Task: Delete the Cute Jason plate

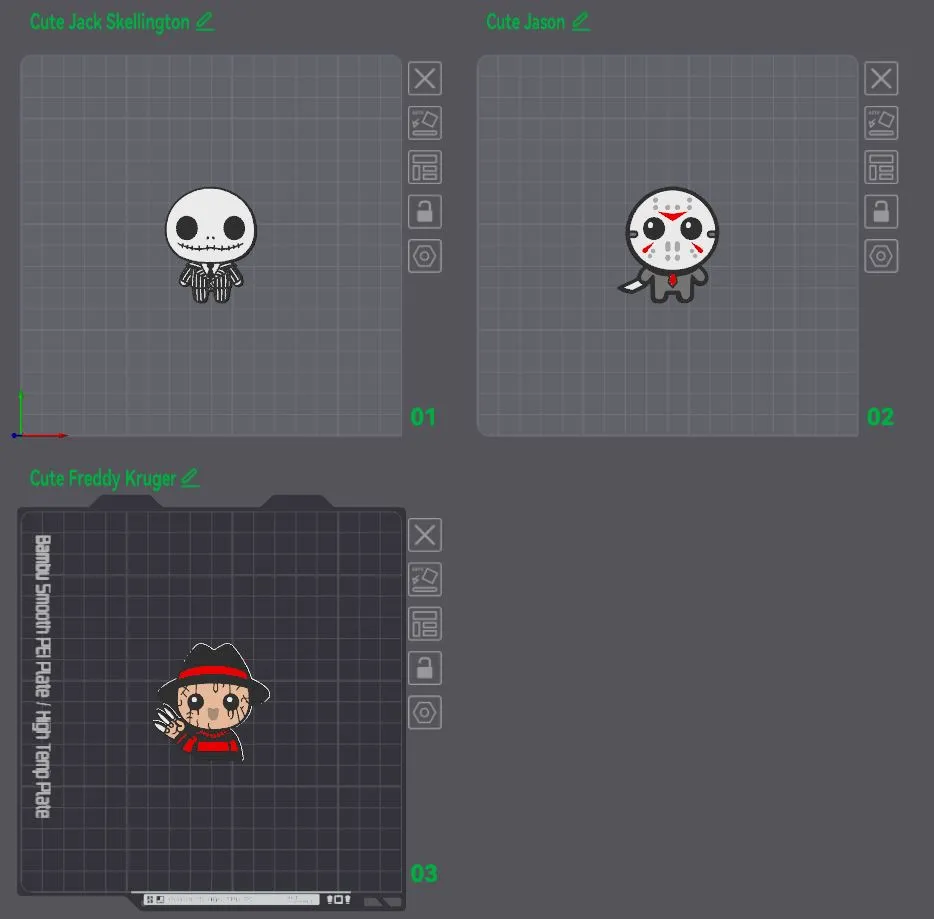Action: click(x=880, y=78)
